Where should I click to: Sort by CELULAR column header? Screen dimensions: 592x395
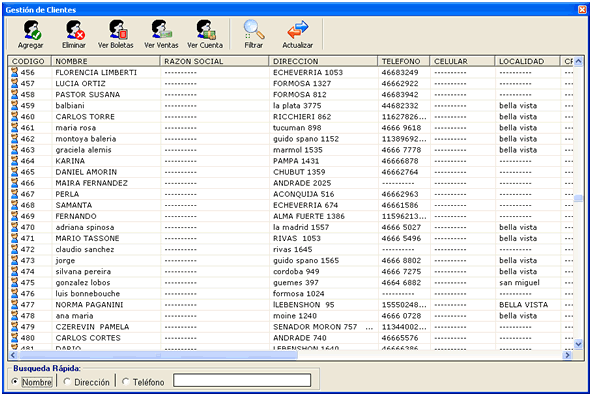click(x=462, y=61)
